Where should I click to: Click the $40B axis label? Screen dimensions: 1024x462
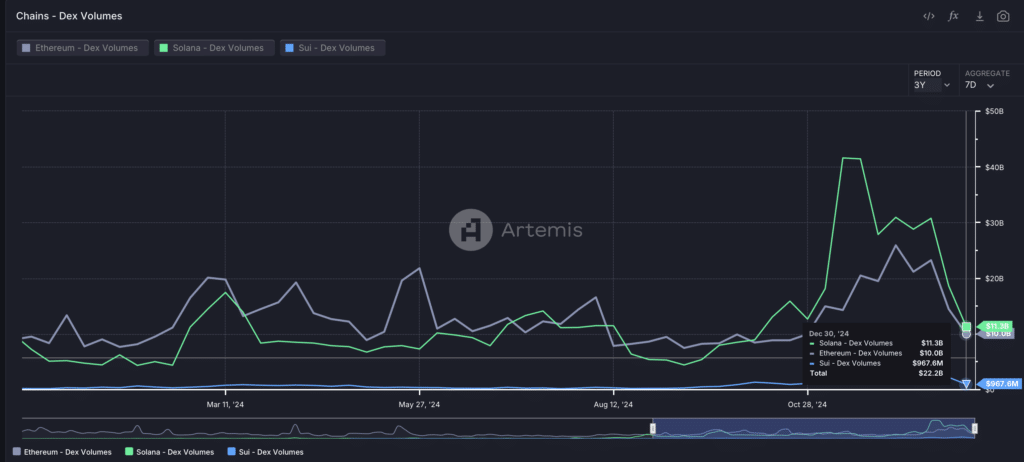[x=995, y=167]
